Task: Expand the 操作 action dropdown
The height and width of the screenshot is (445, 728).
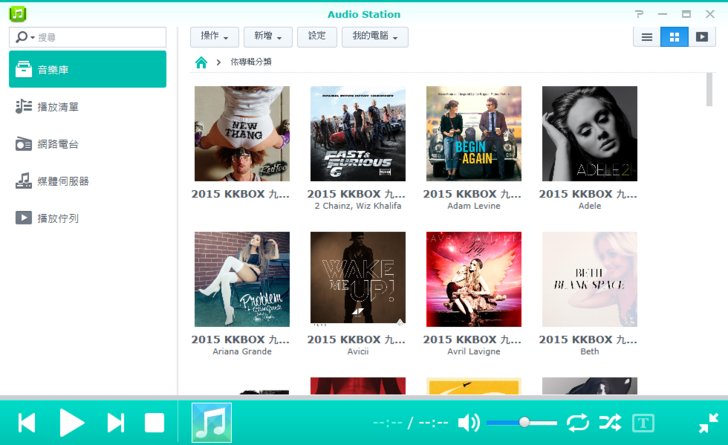Action: [x=214, y=37]
